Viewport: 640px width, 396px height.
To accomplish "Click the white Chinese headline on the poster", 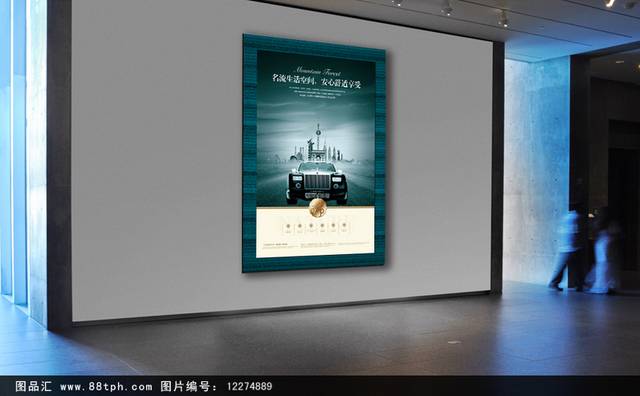I will click(x=317, y=80).
